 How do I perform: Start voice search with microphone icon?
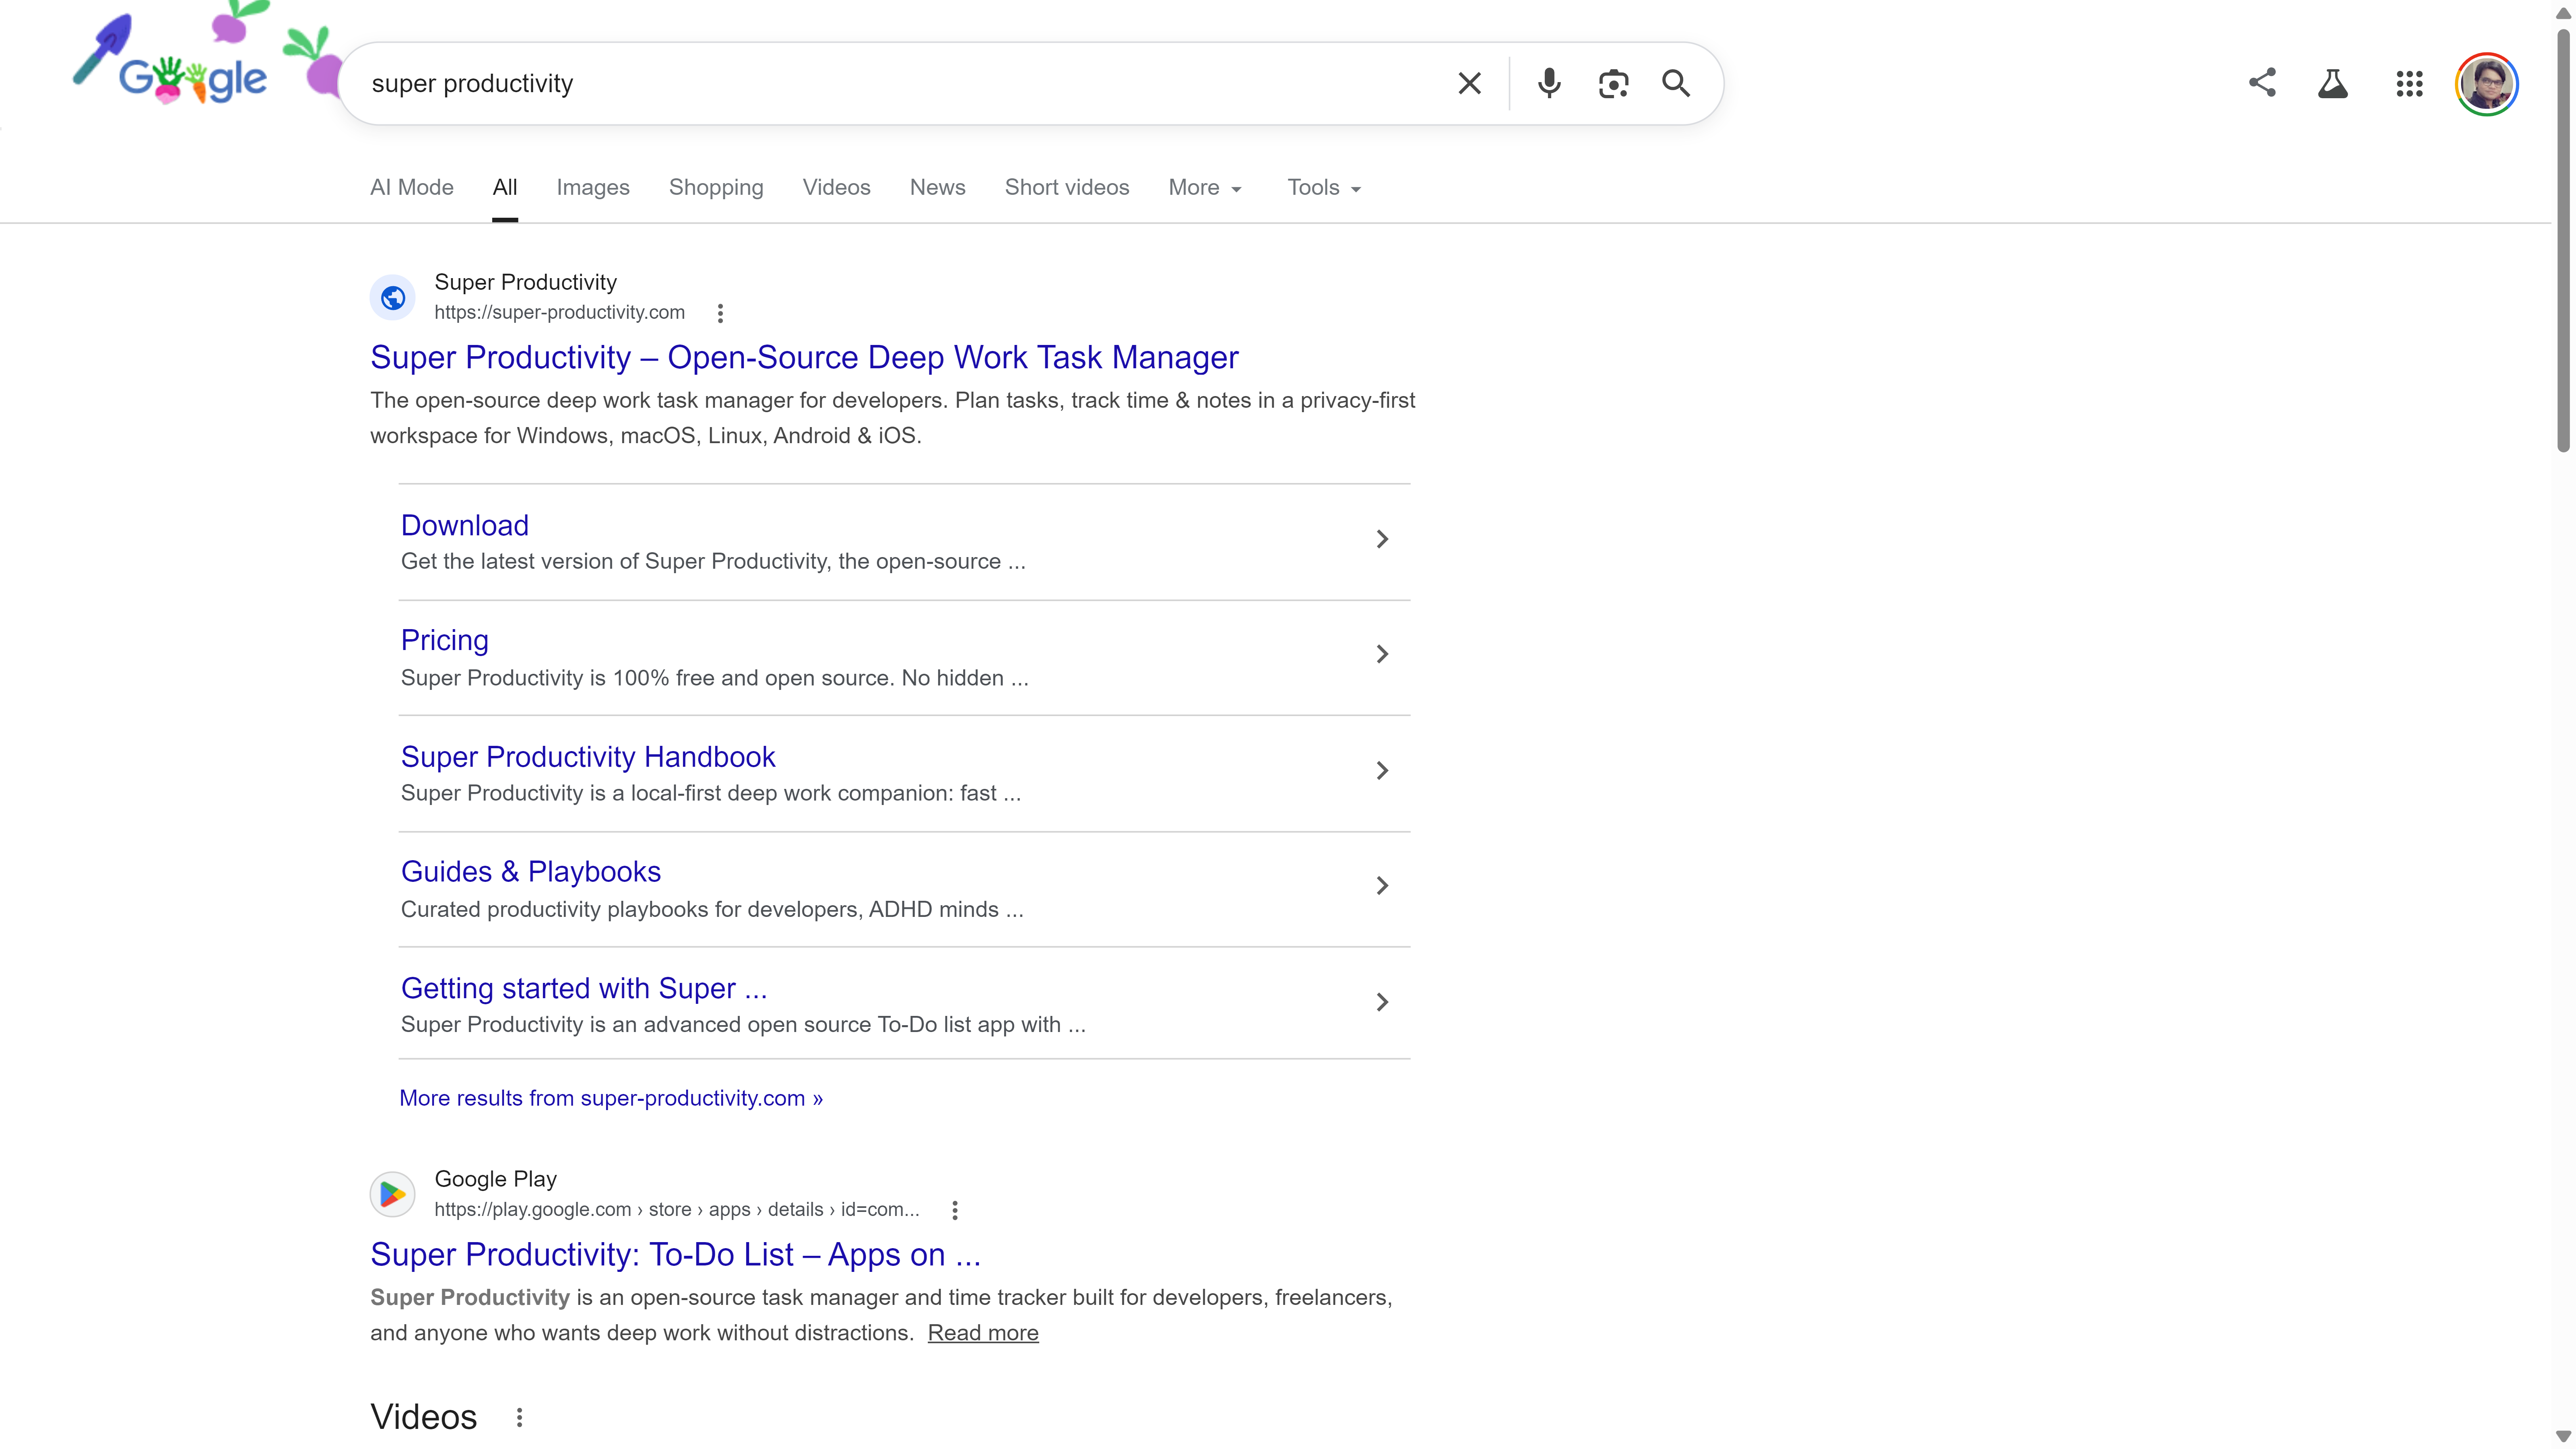click(1549, 83)
